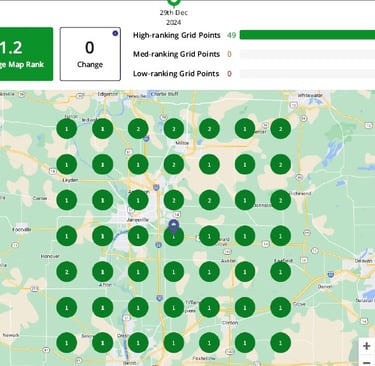Select the green Average Map Rank card
The width and height of the screenshot is (375, 366).
[25, 54]
